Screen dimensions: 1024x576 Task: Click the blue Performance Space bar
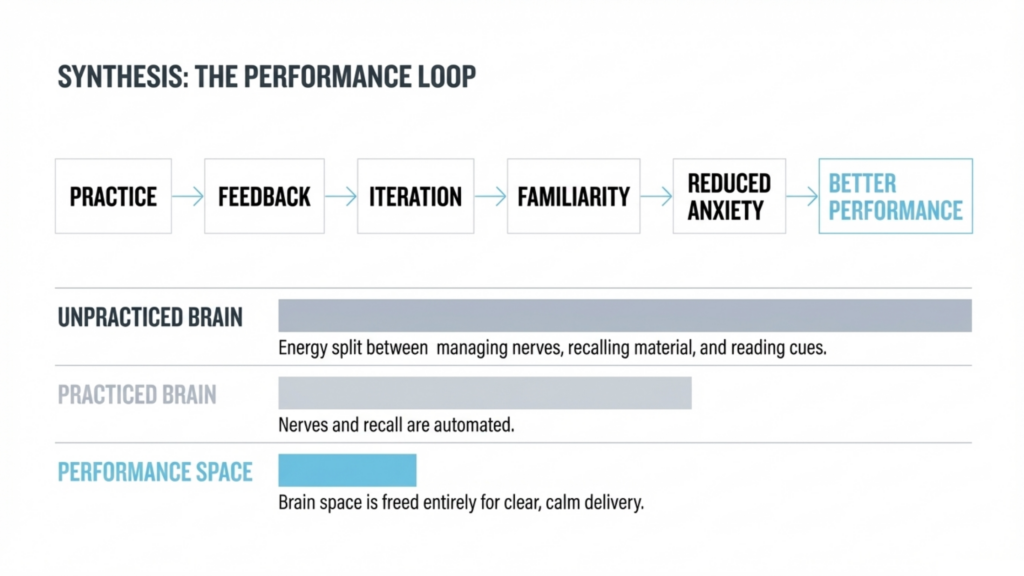(347, 470)
